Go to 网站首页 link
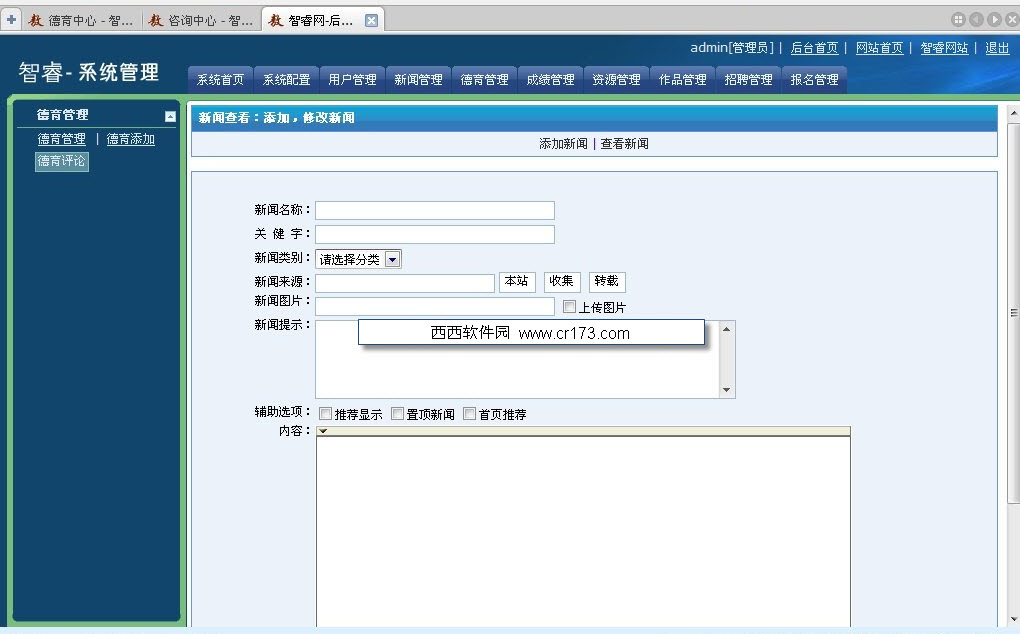This screenshot has width=1020, height=634. [879, 47]
